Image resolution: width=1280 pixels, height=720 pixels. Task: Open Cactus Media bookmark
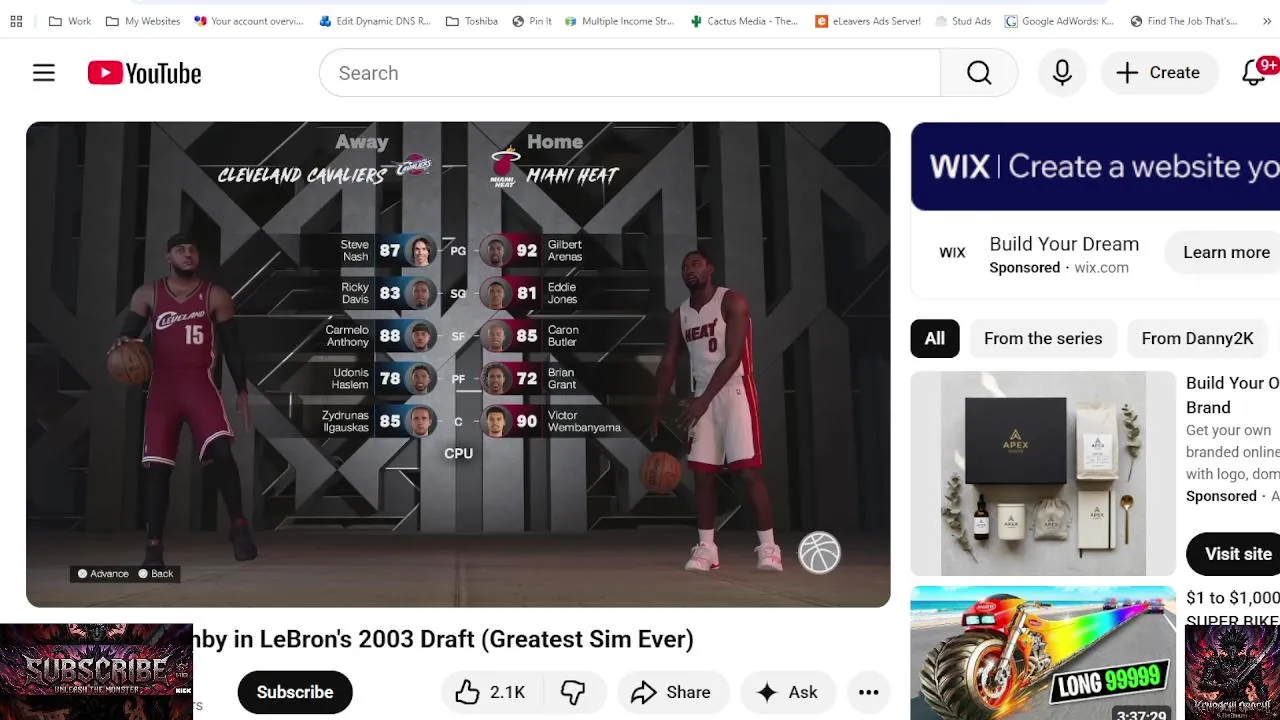tap(744, 21)
